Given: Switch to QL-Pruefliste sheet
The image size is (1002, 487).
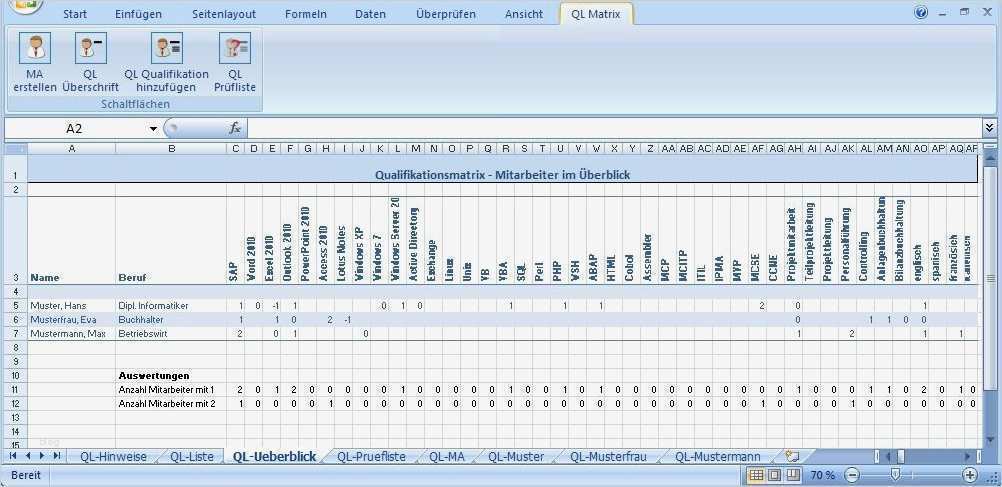Looking at the screenshot, I should pos(371,456).
